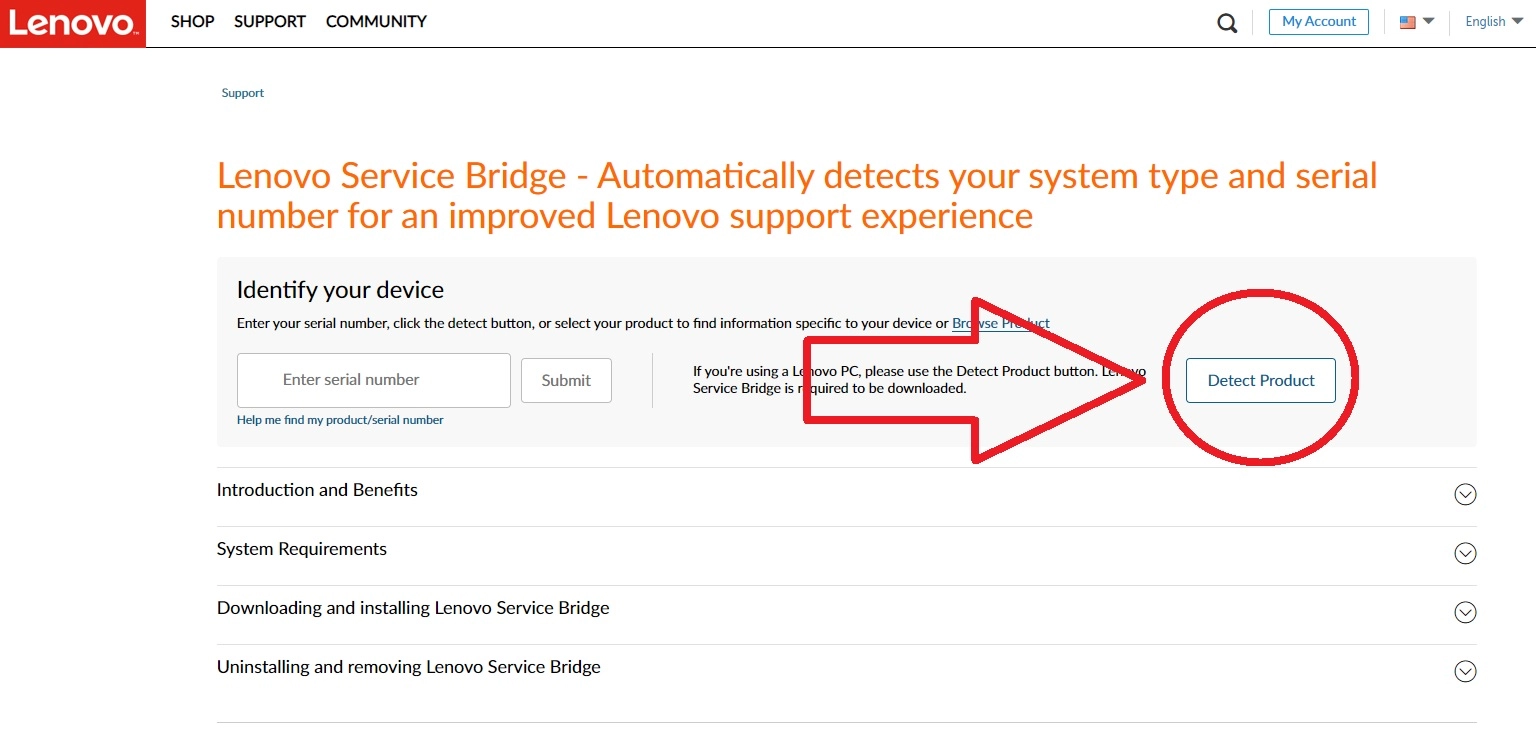Click the My Account button

[x=1319, y=22]
